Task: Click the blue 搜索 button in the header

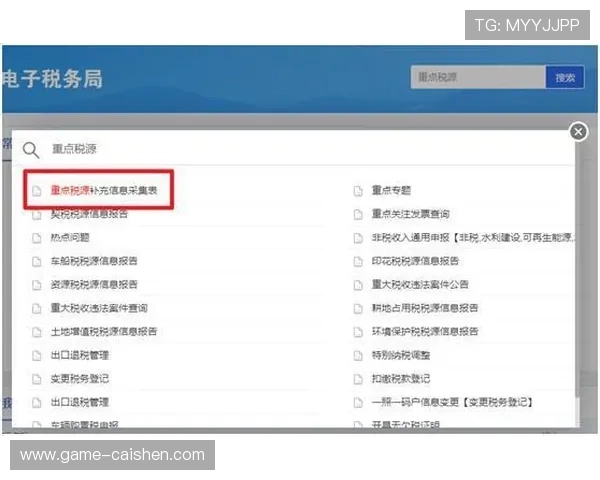Action: (565, 77)
